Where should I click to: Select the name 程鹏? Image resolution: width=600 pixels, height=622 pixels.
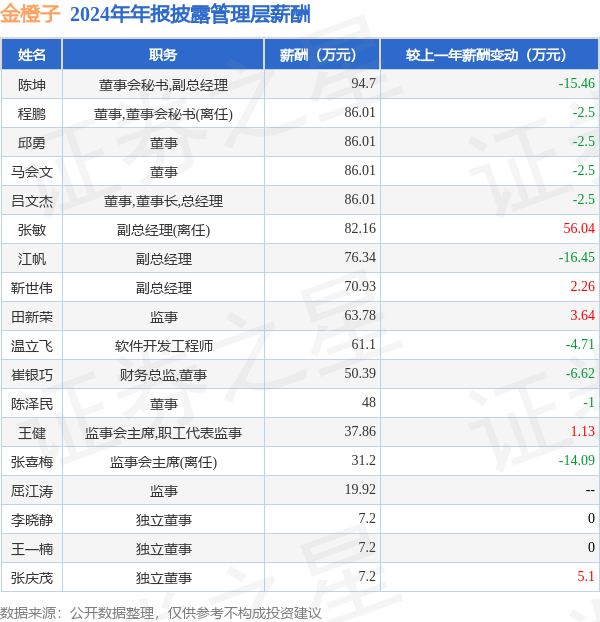(32, 114)
